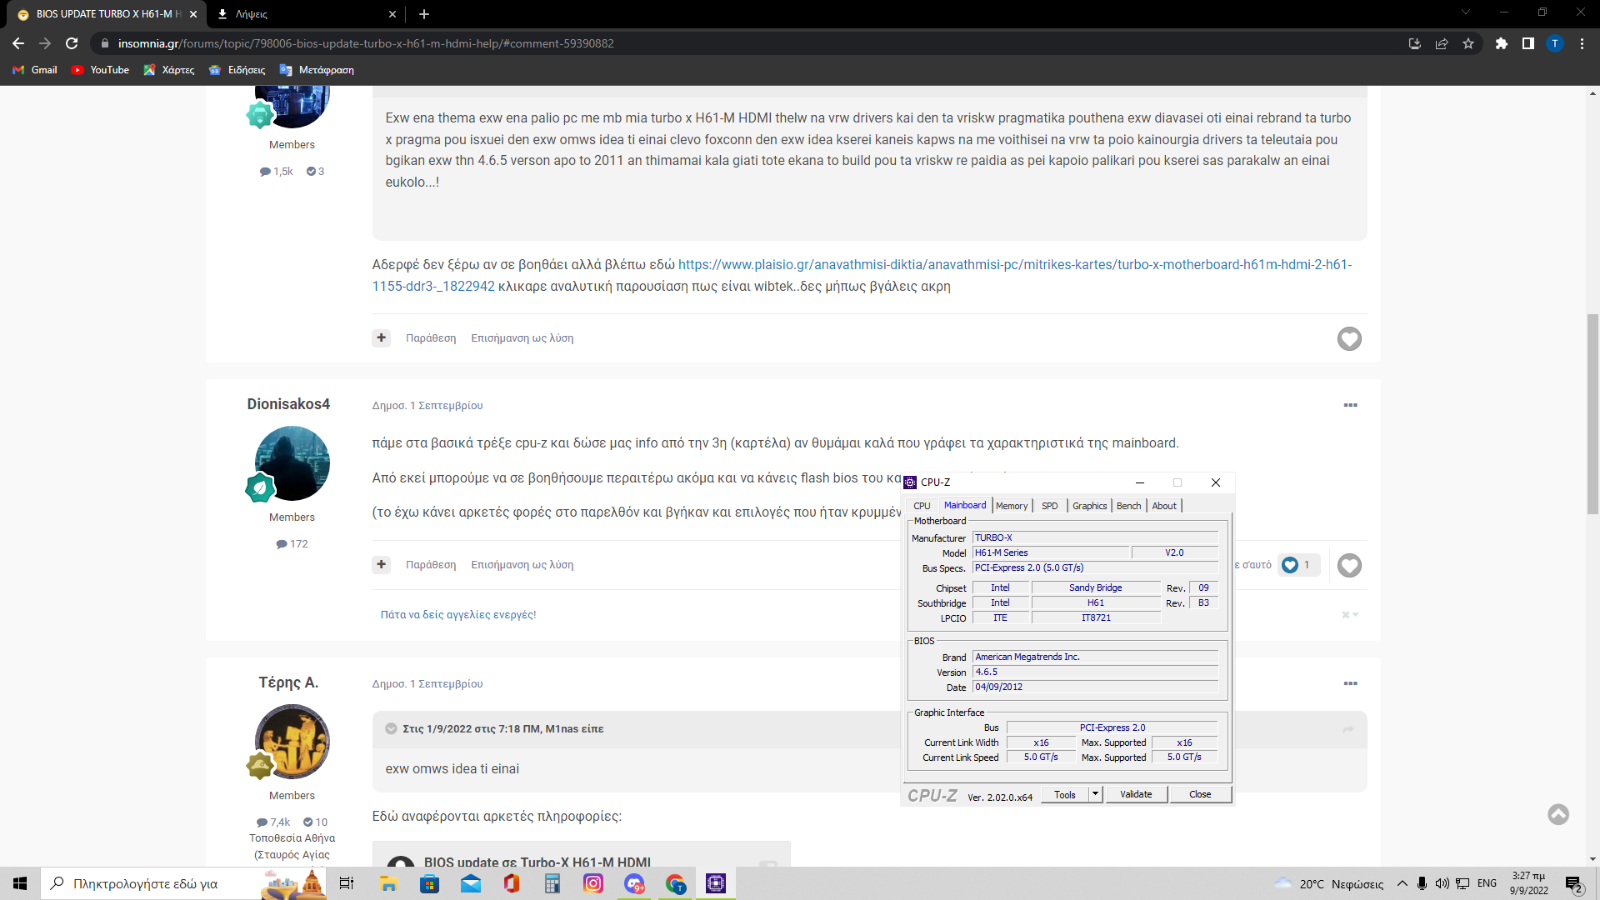
Task: Open Dionisakos4 post options three-dot menu
Action: pos(1350,405)
